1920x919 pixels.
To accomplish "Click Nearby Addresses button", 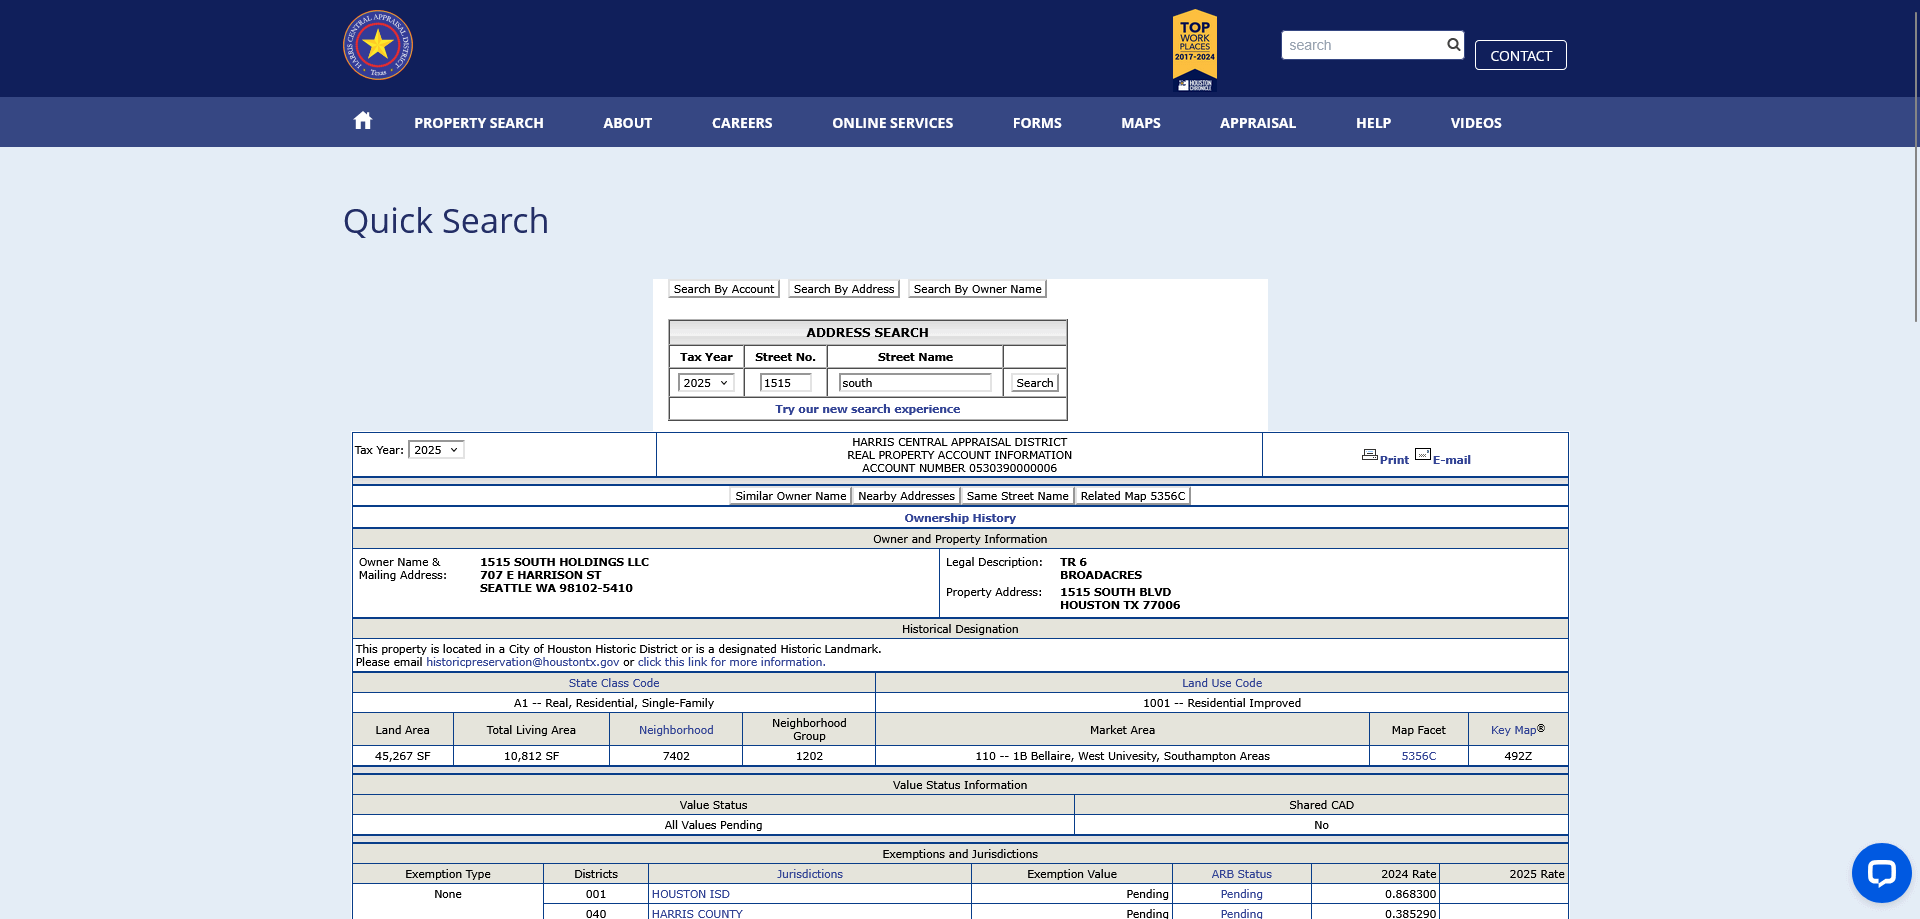I will [906, 496].
